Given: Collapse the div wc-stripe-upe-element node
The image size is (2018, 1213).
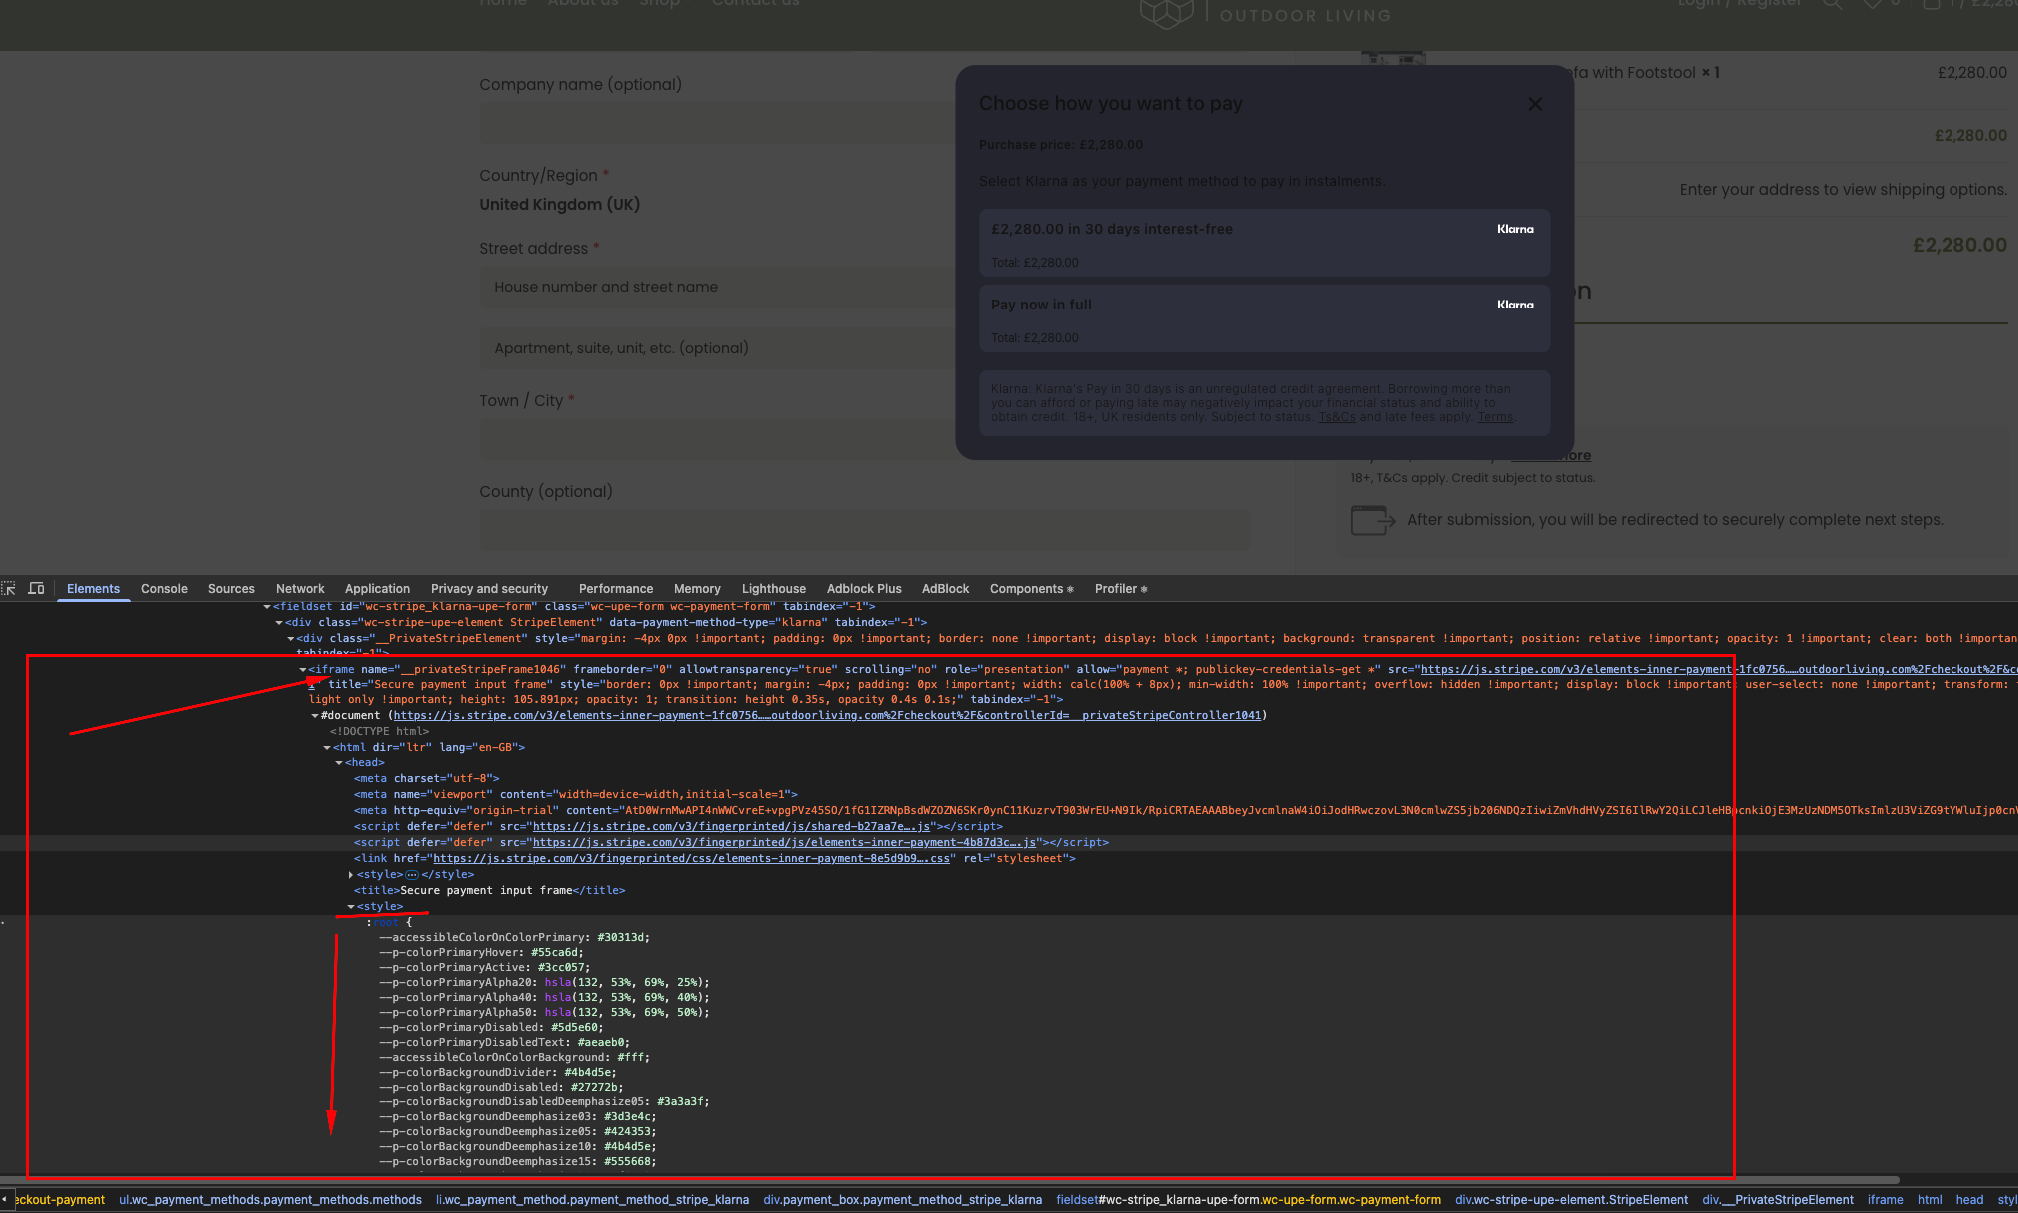Looking at the screenshot, I should (279, 623).
